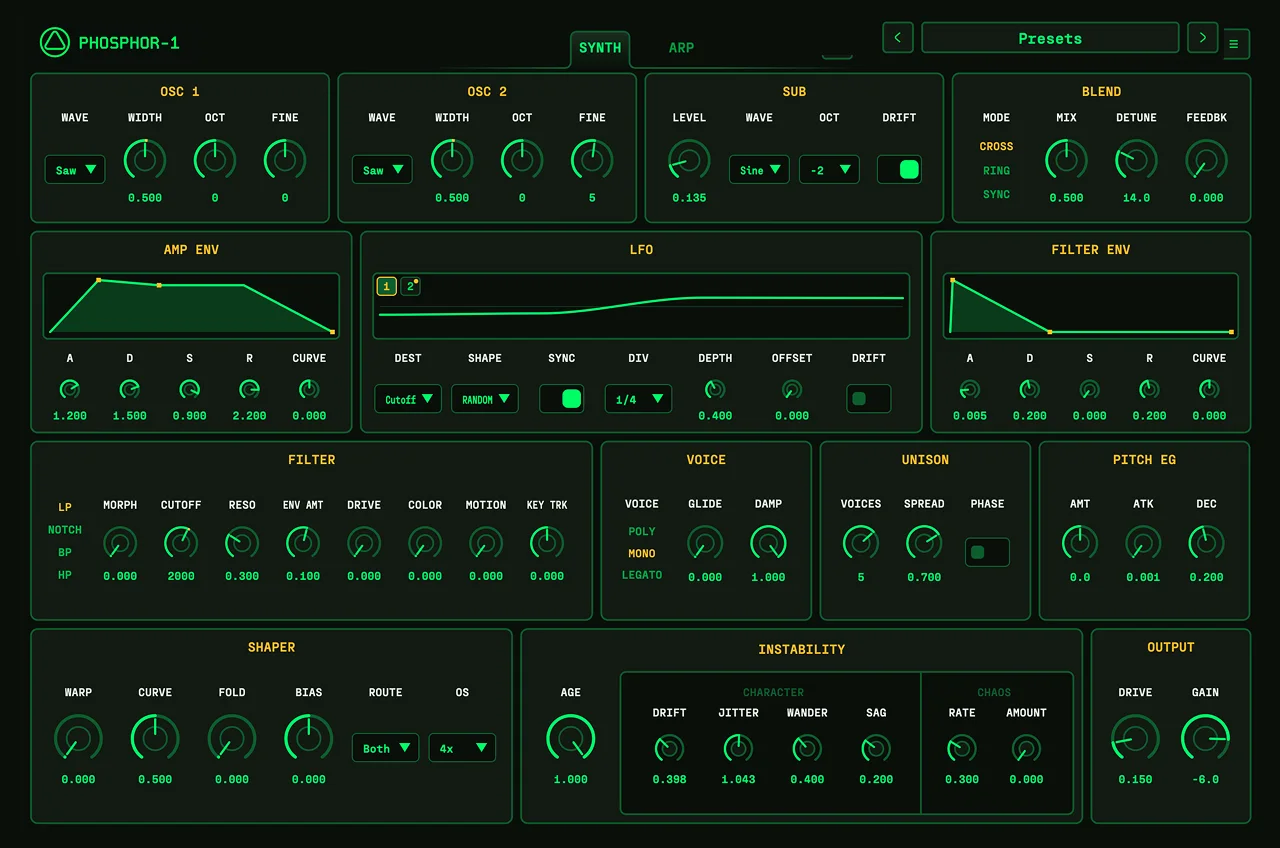Open LFO DEST Cutoff dropdown
Screen dimensions: 1280x848
pos(408,399)
